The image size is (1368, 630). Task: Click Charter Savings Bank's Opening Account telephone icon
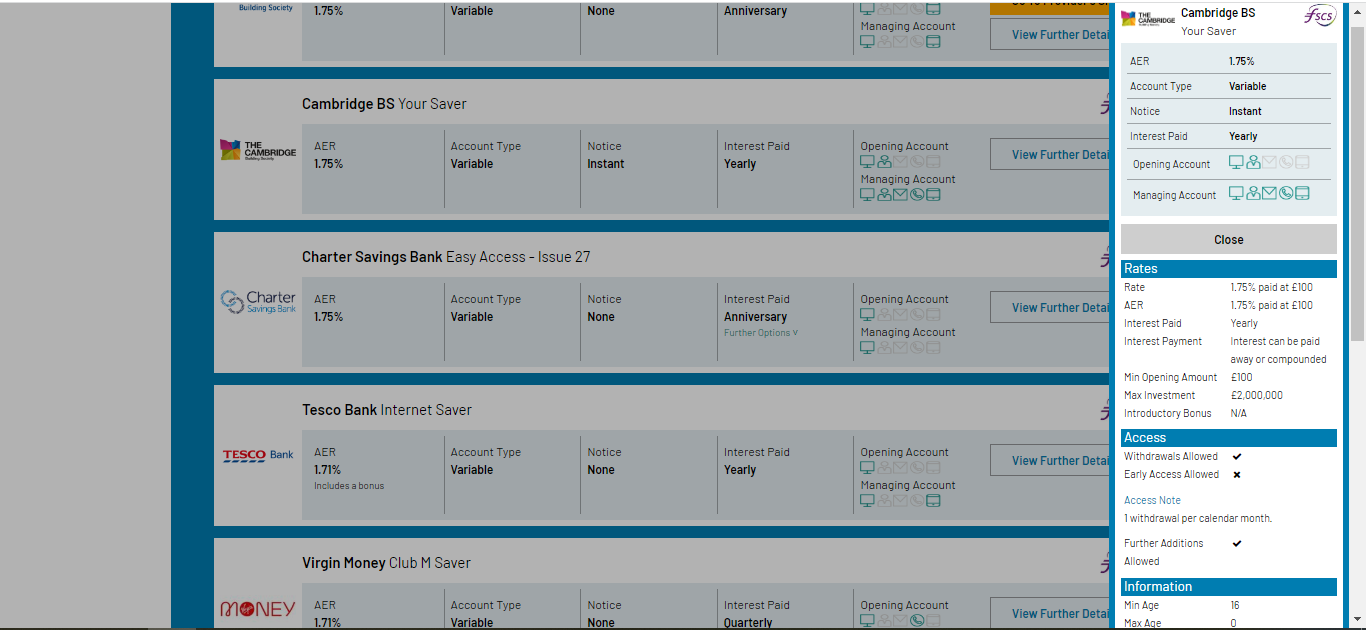(x=917, y=314)
